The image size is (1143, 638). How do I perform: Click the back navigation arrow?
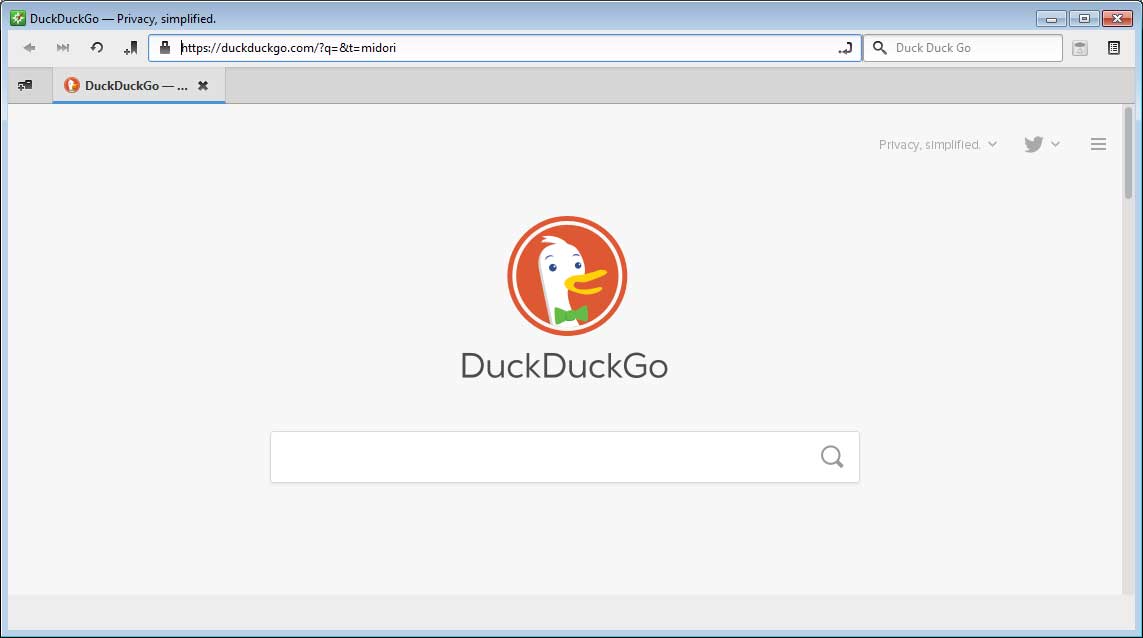pos(29,48)
